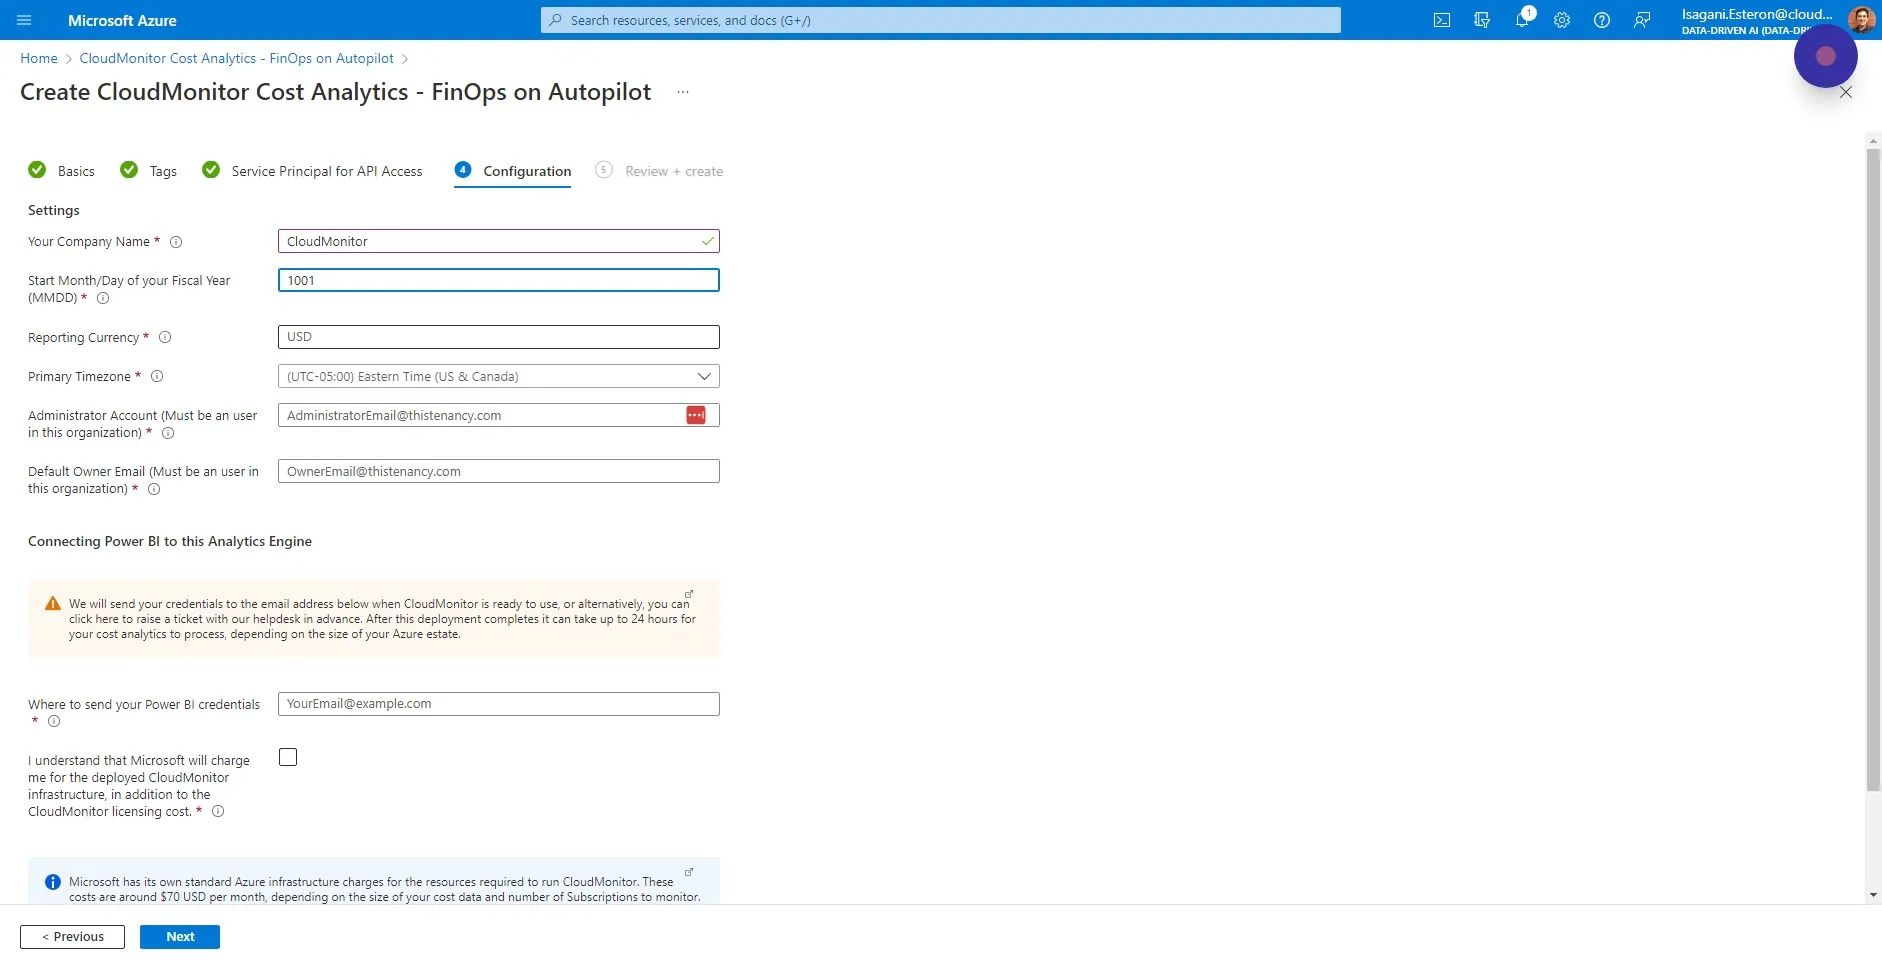Close the create blade with the X
The height and width of the screenshot is (969, 1882).
[1846, 92]
